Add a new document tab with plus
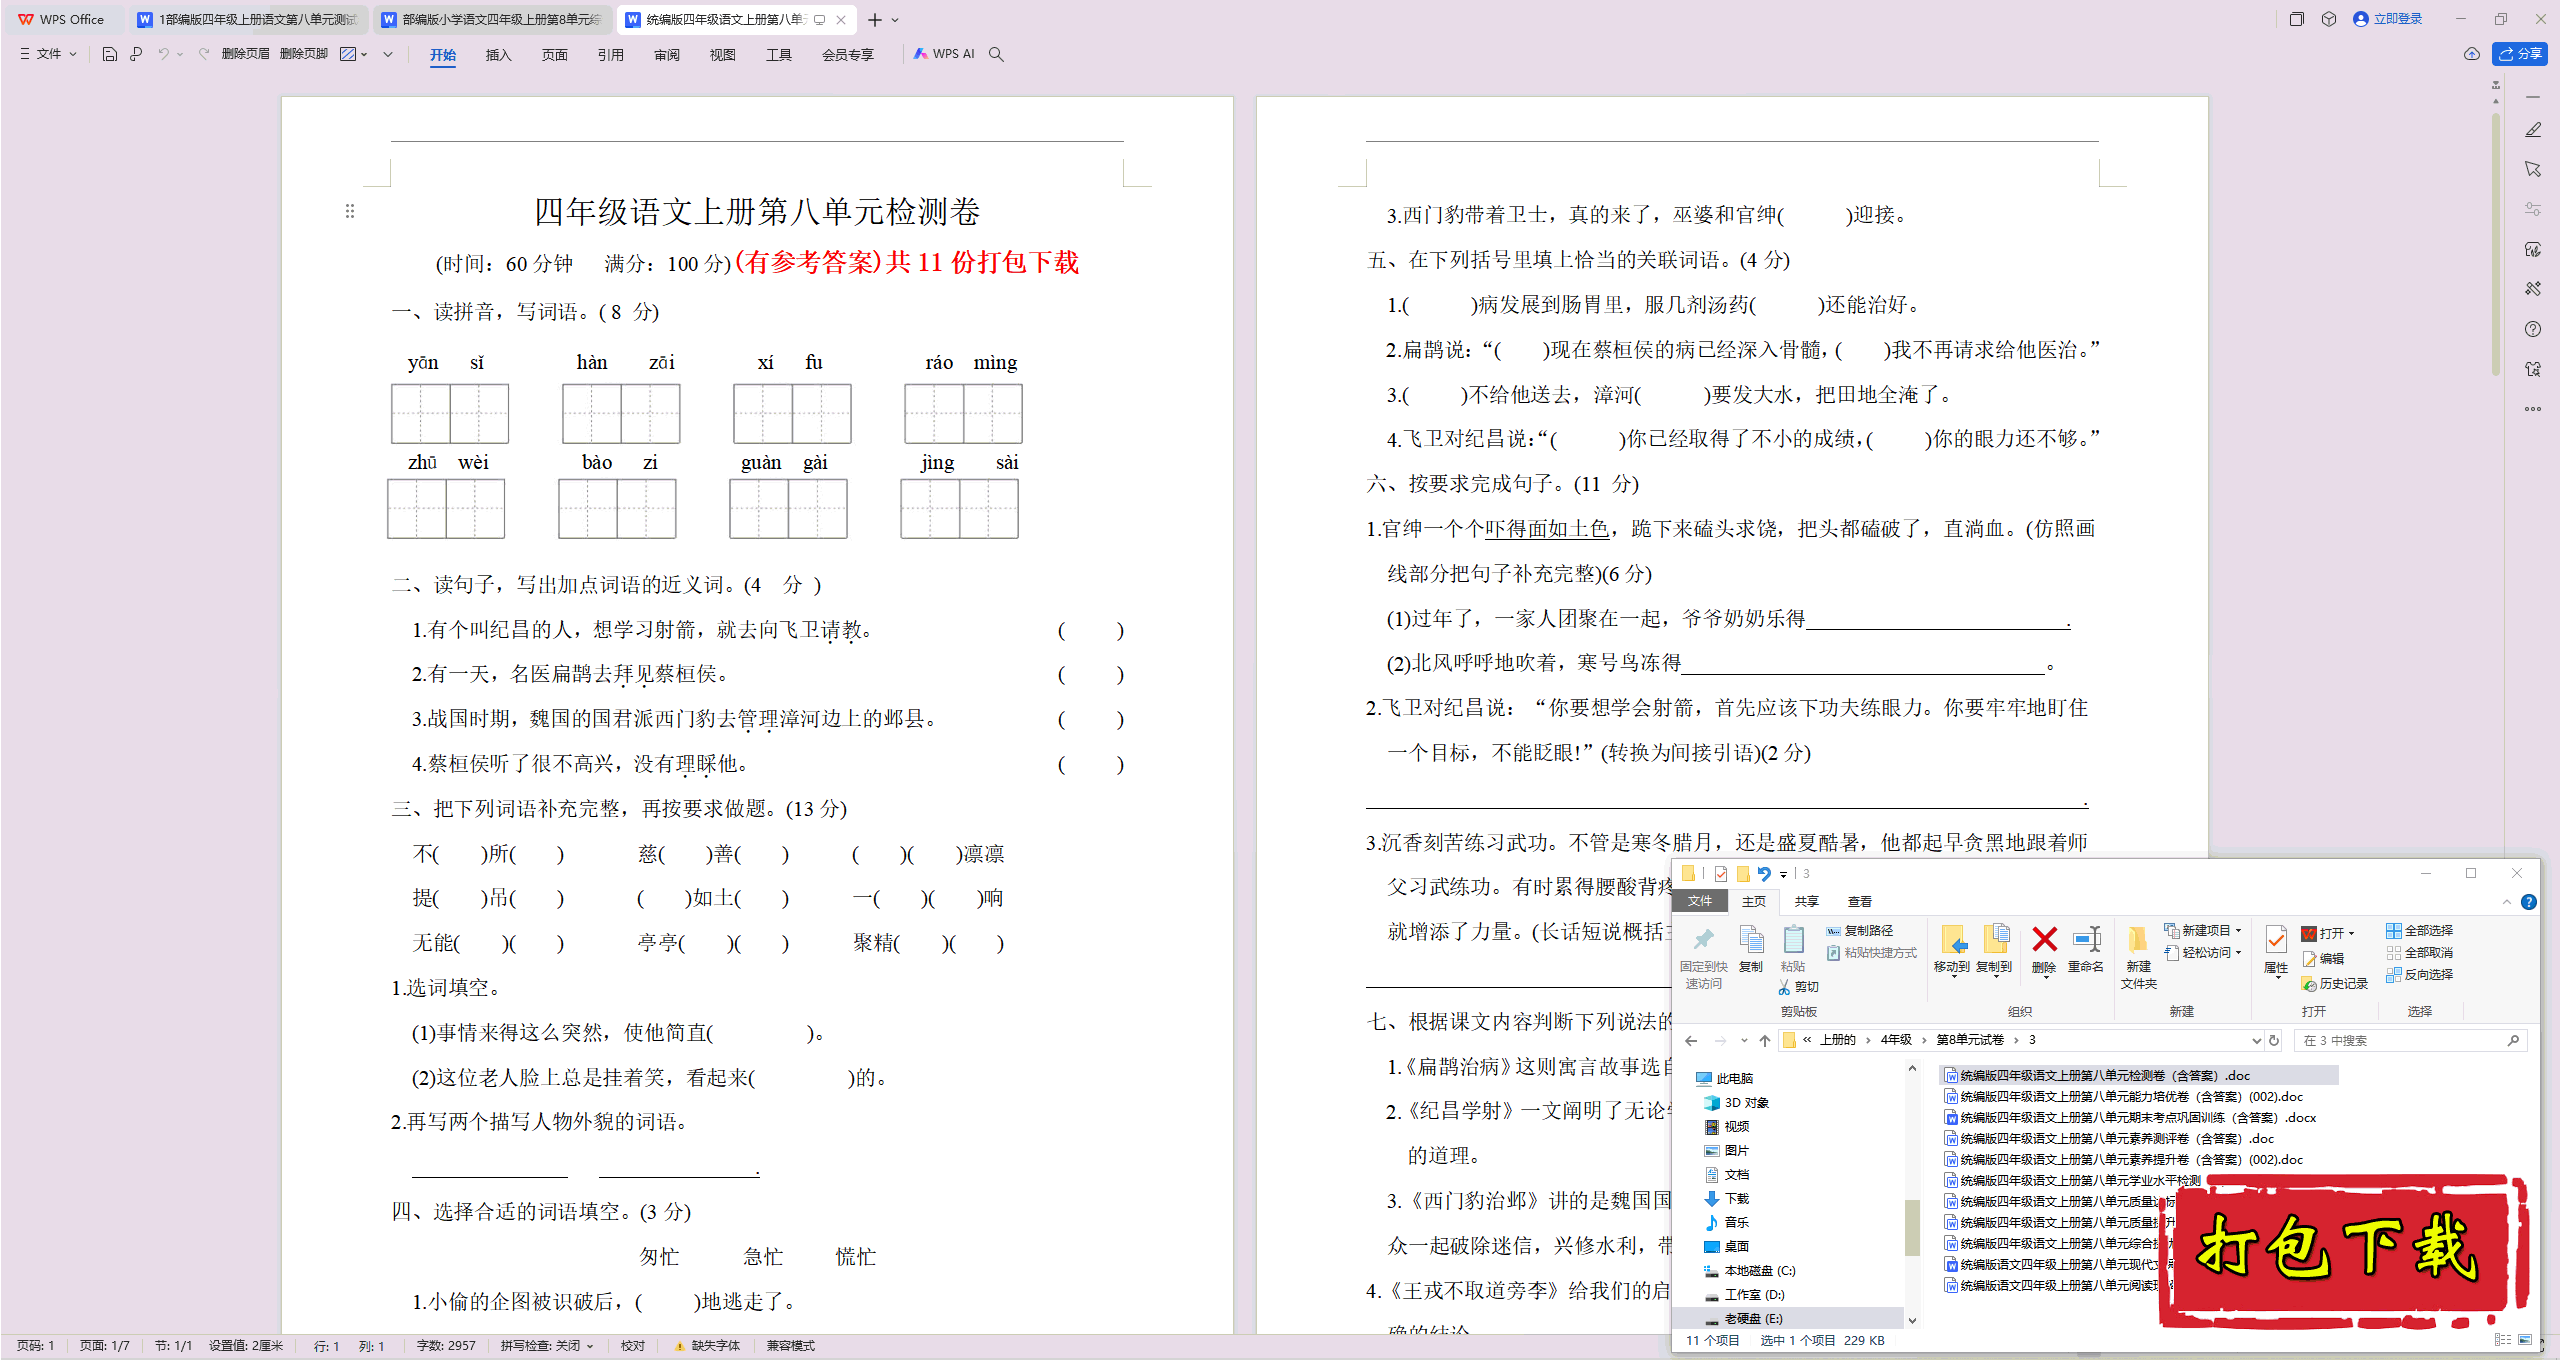Screen dimensions: 2560x1360 (875, 20)
